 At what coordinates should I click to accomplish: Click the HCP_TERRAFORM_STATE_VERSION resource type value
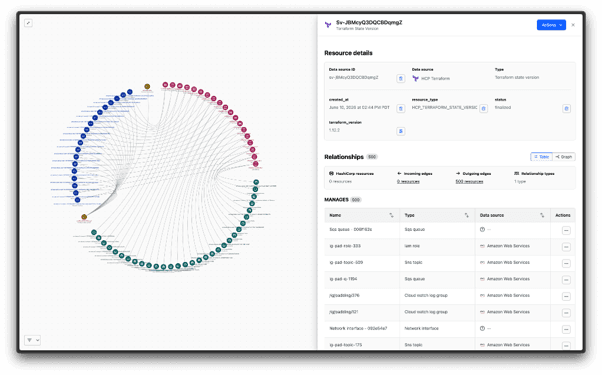tap(445, 107)
